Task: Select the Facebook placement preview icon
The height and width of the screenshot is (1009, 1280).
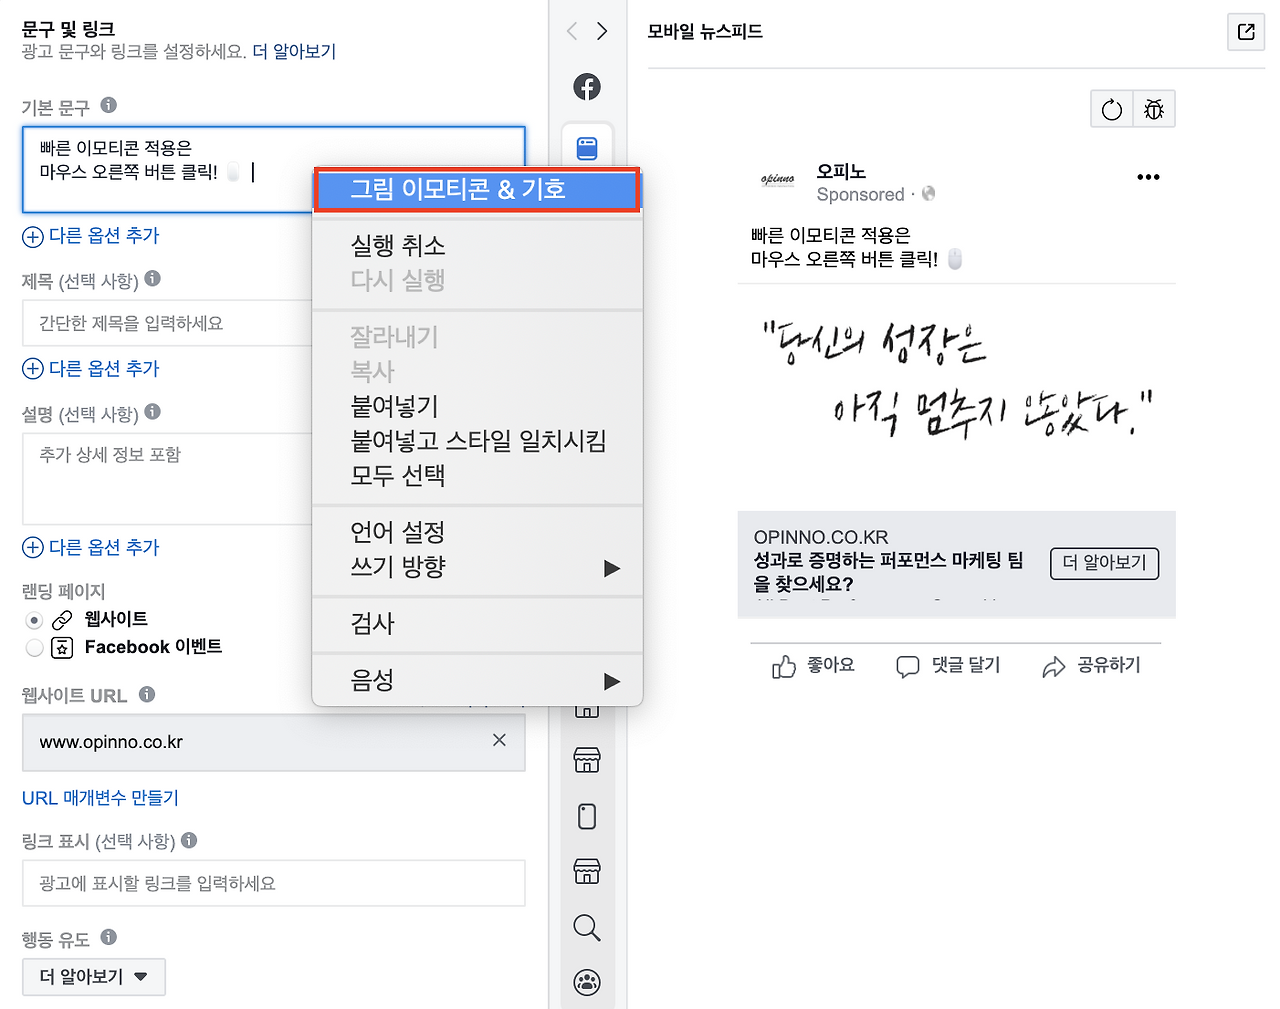Action: (x=587, y=87)
